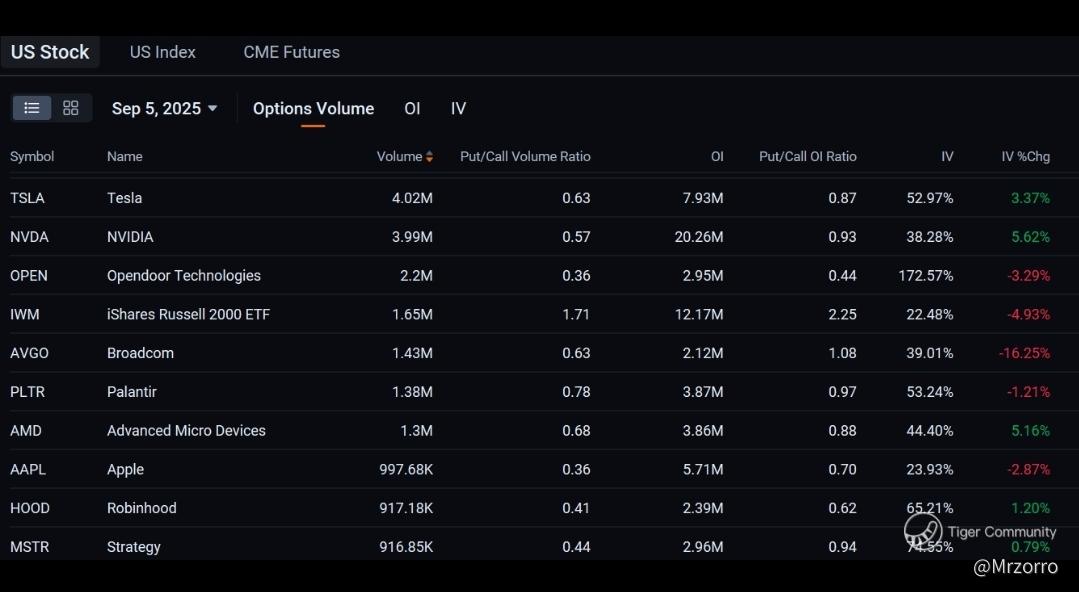The width and height of the screenshot is (1079, 592).
Task: Select the Palantir row
Action: point(132,392)
